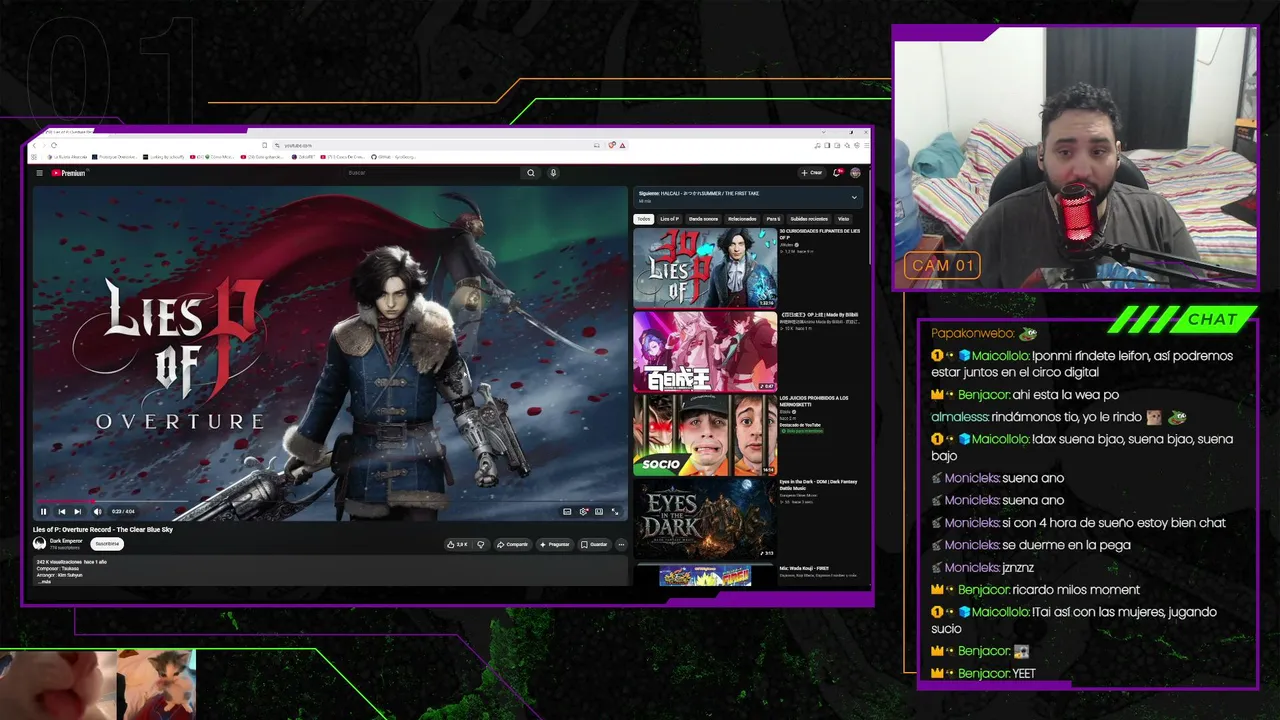
Task: Click the video title text
Action: pyautogui.click(x=103, y=529)
